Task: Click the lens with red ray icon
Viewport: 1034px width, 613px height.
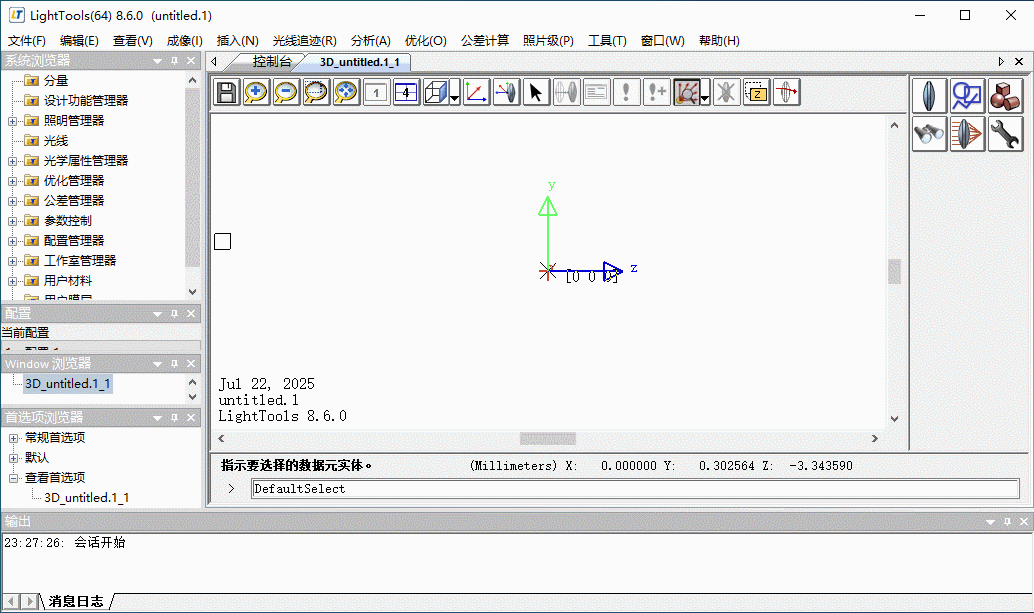Action: [x=787, y=92]
